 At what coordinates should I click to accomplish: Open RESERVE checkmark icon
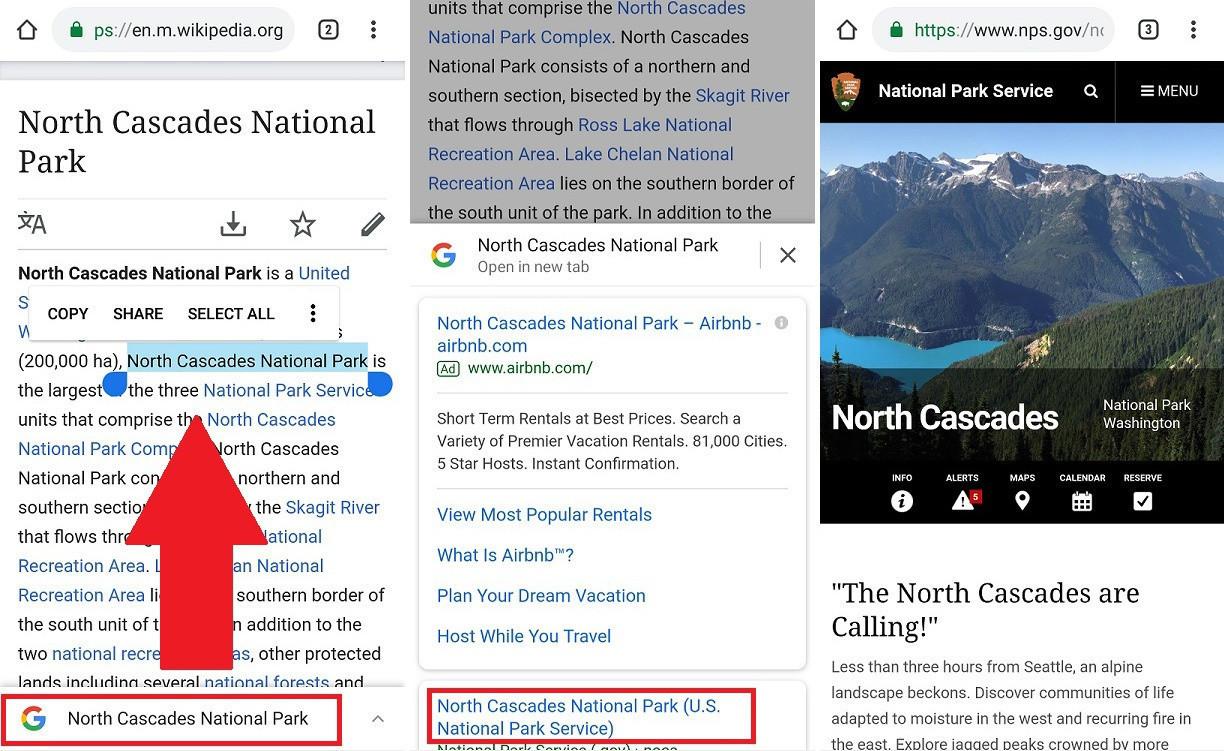(x=1143, y=493)
